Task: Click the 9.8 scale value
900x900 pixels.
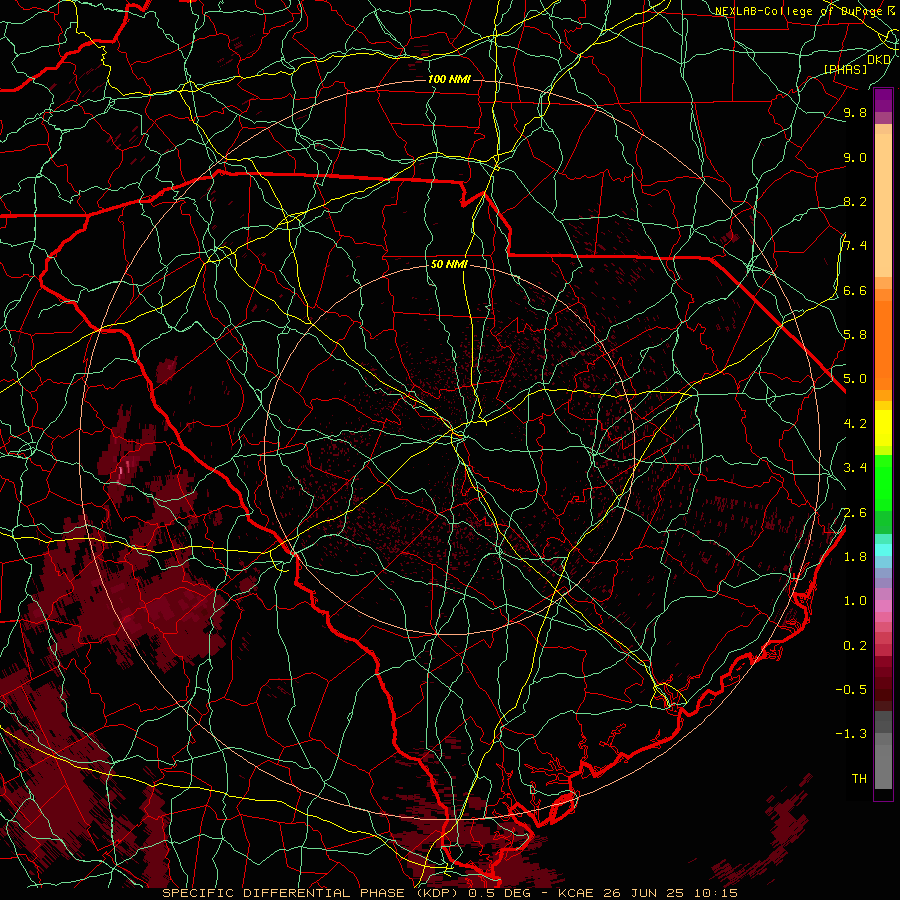Action: click(x=855, y=112)
